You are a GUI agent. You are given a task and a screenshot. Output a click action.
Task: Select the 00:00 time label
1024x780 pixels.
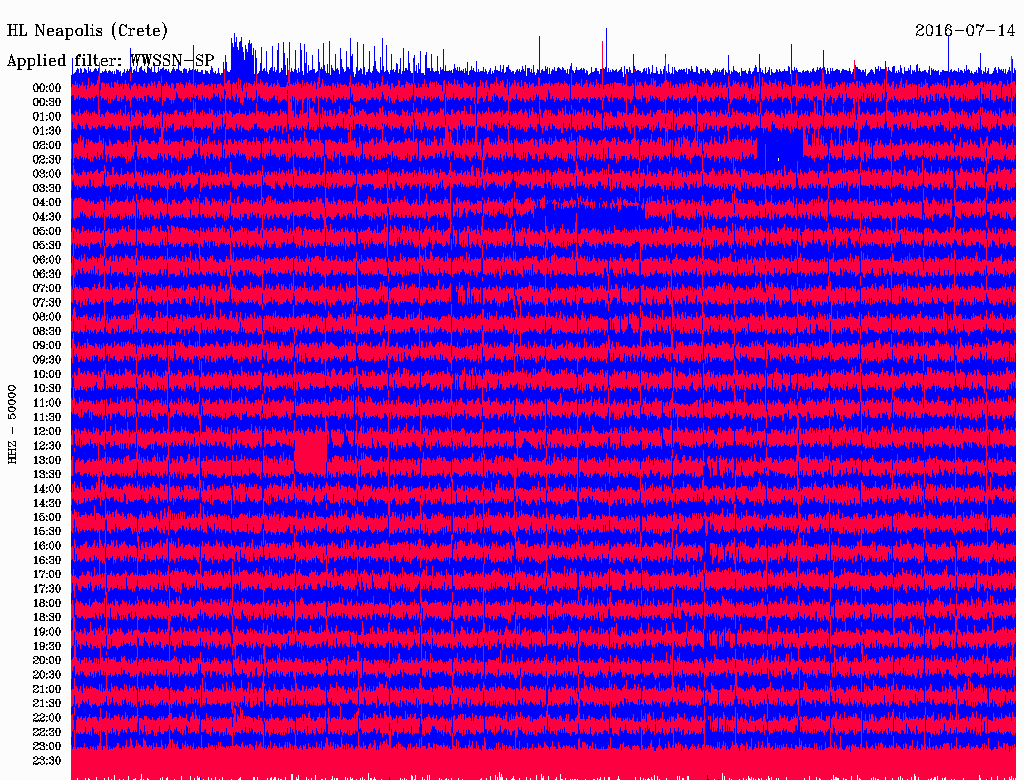pos(47,88)
